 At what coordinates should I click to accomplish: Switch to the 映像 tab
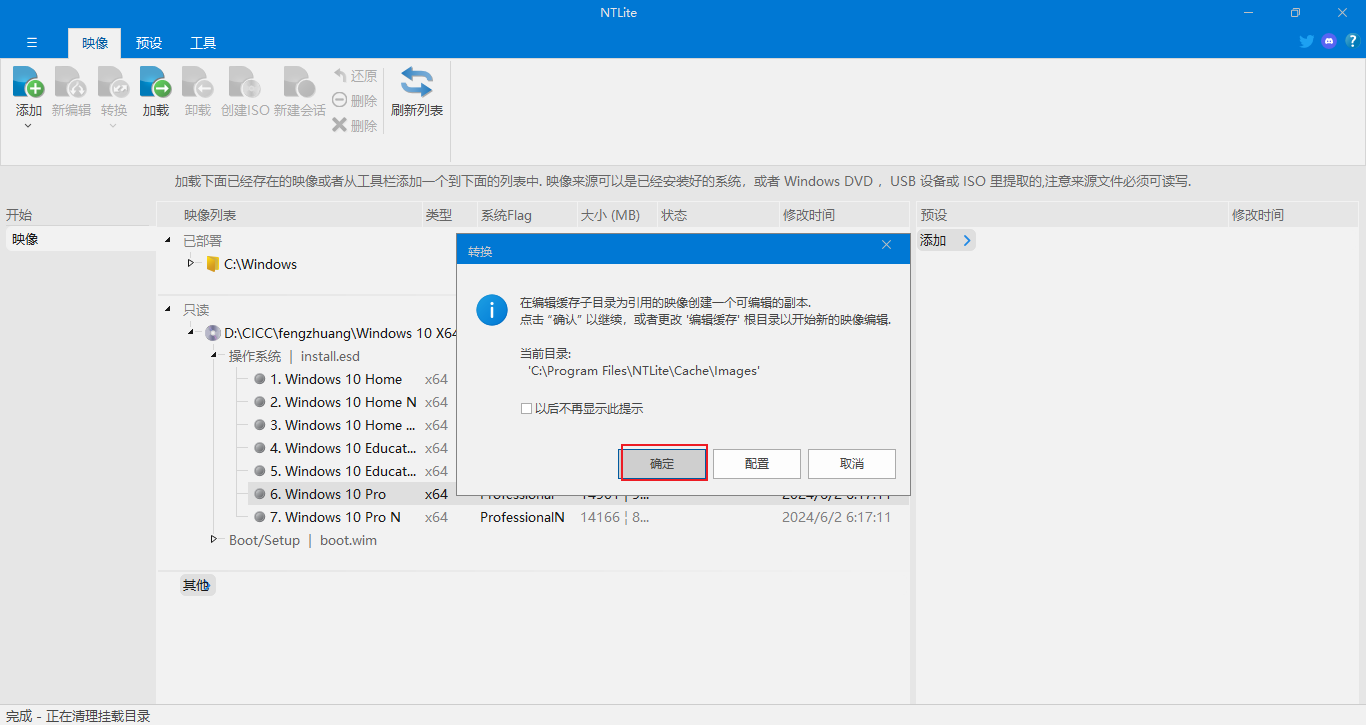tap(95, 43)
